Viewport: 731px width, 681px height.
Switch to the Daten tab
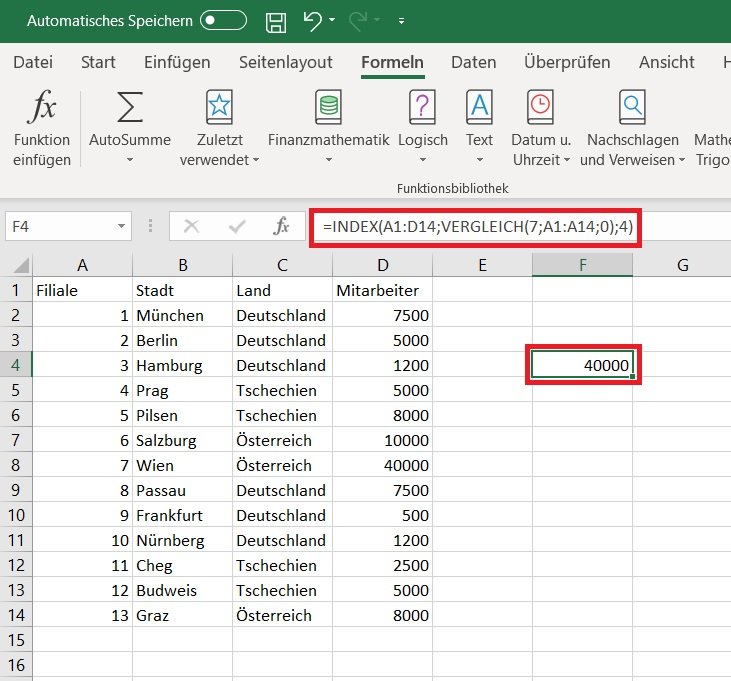(x=473, y=62)
